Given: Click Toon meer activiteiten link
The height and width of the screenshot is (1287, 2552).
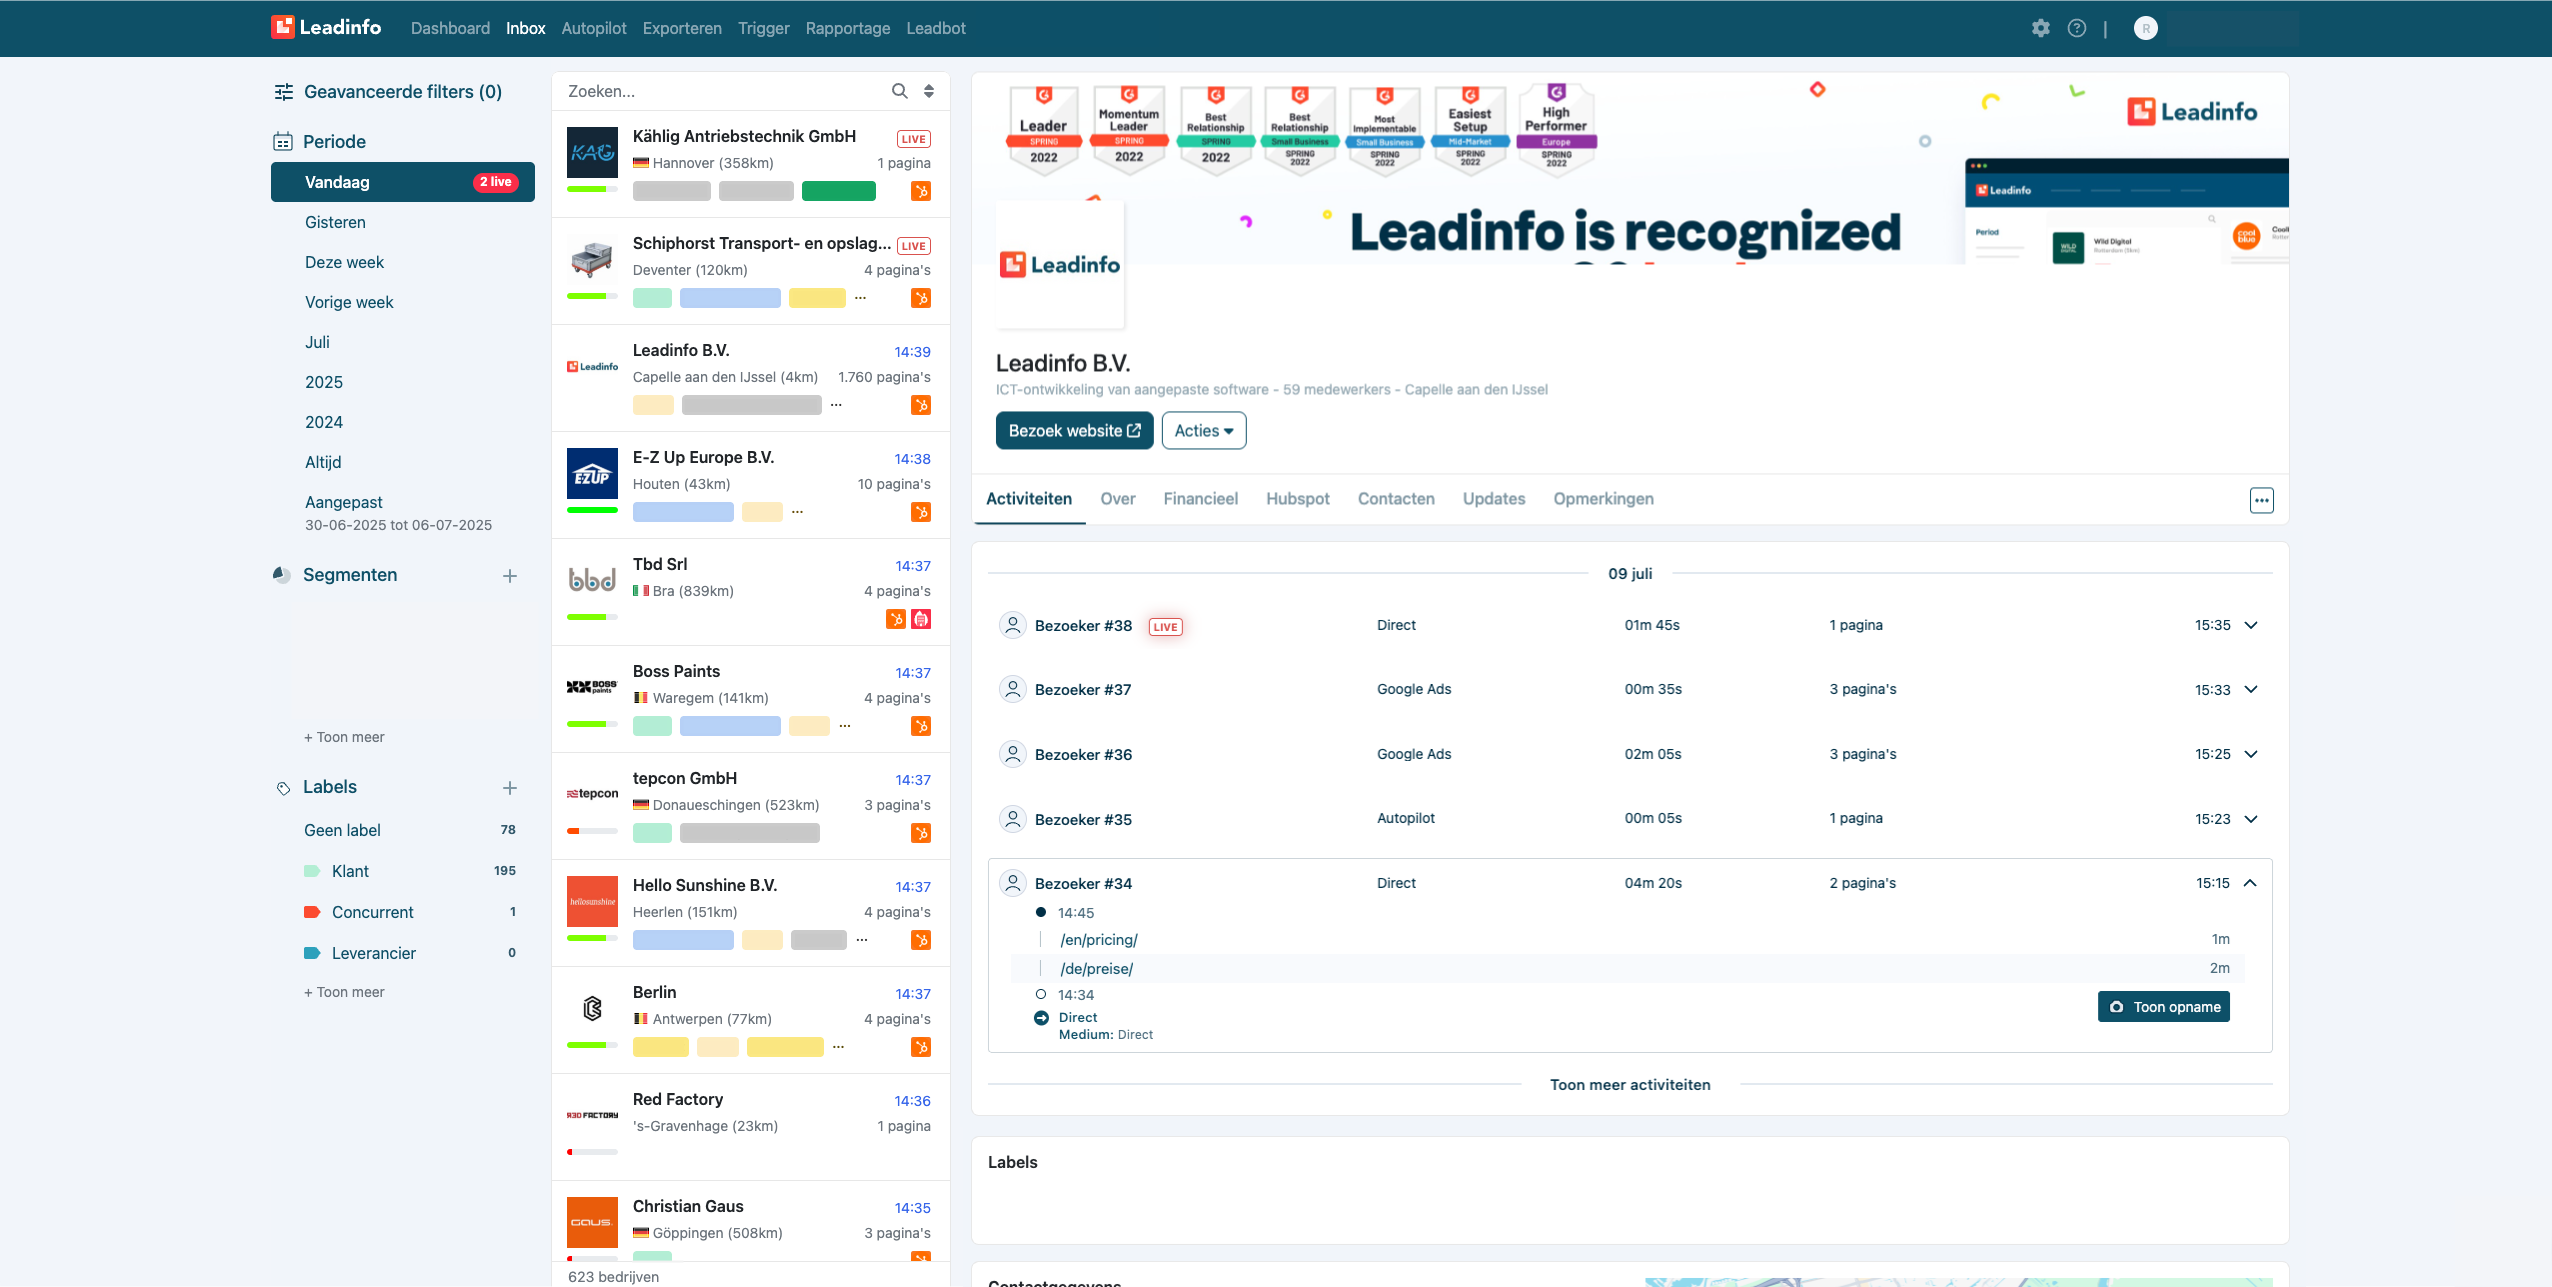Looking at the screenshot, I should (x=1630, y=1085).
